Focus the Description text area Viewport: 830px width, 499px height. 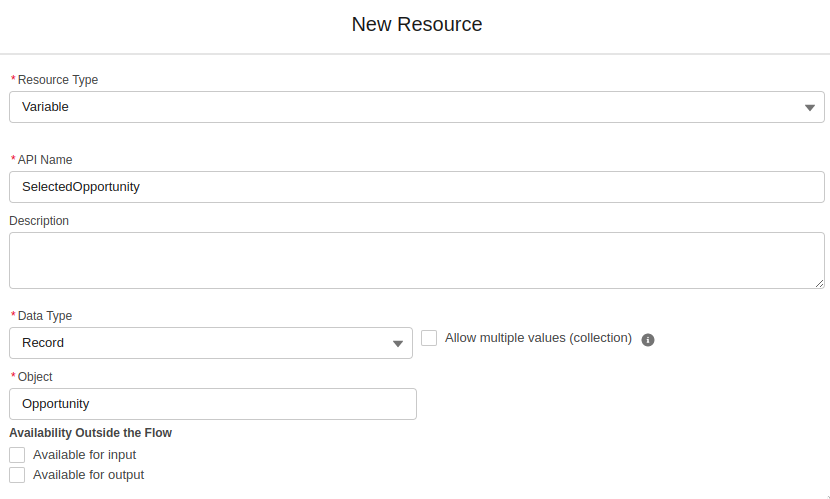416,260
